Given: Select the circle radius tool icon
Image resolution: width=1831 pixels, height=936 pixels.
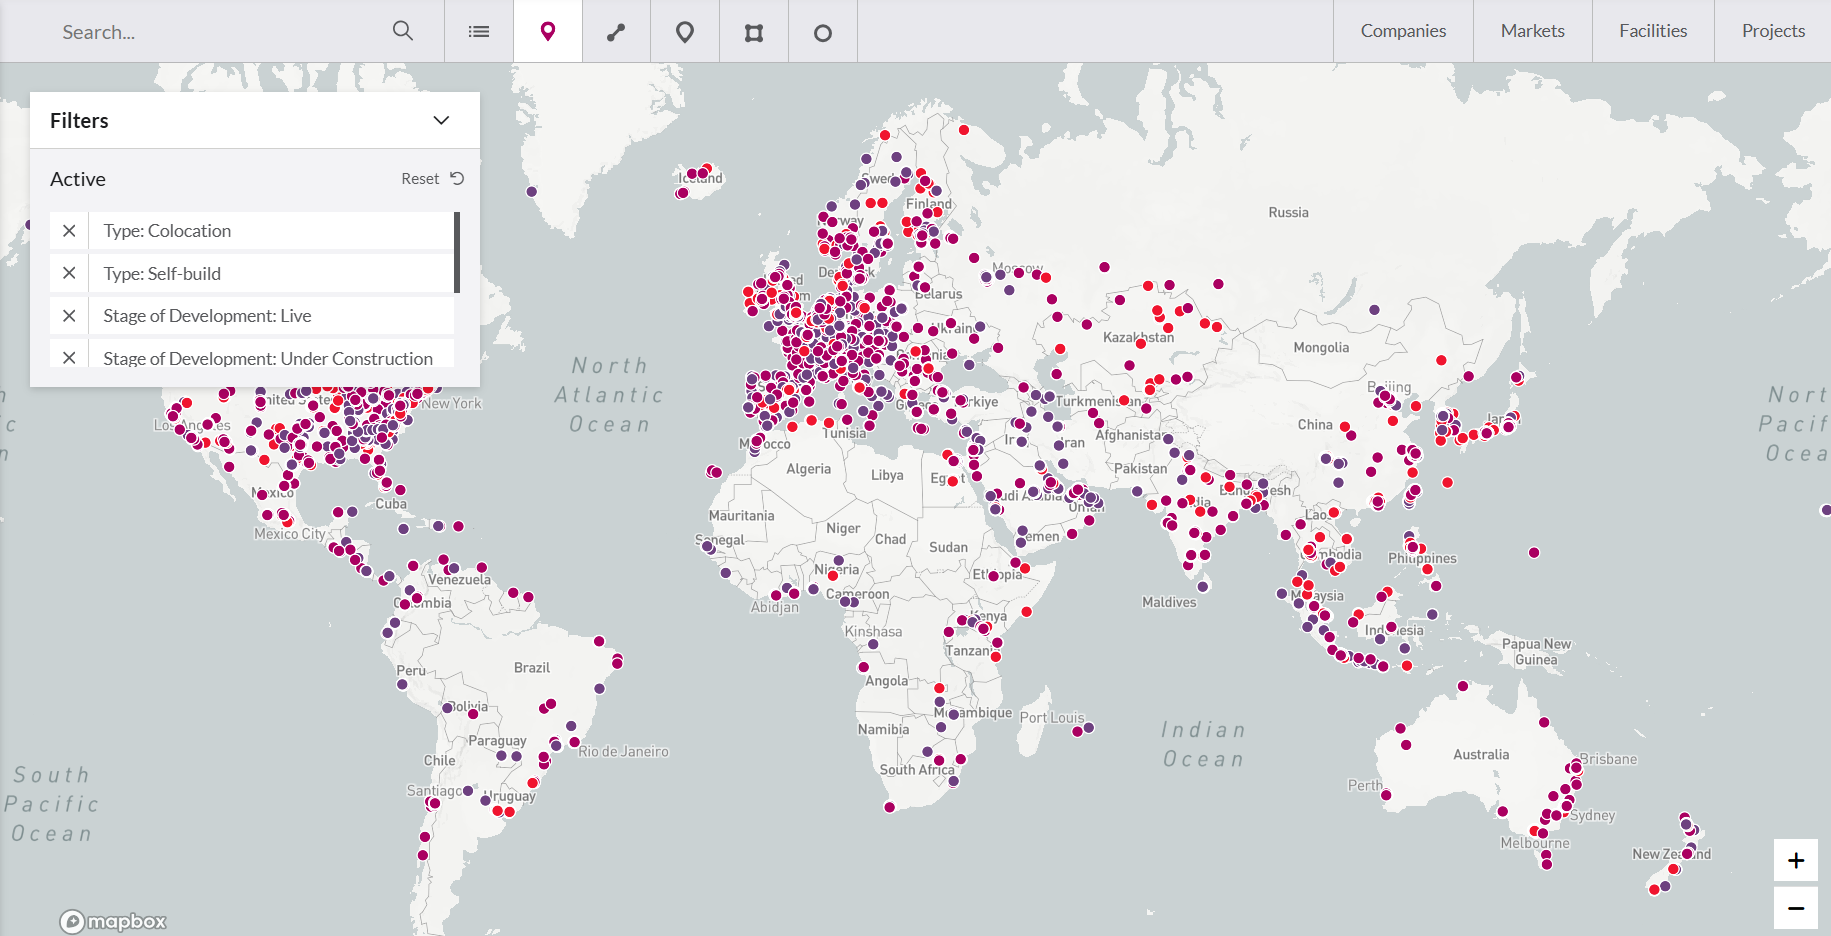Looking at the screenshot, I should pos(823,33).
